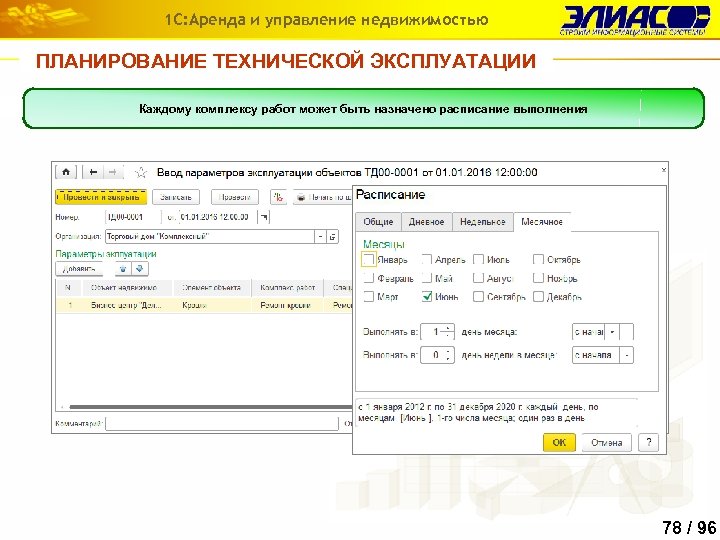The width and height of the screenshot is (720, 540).
Task: Select the Бизнес центр row cell
Action: tap(127, 305)
